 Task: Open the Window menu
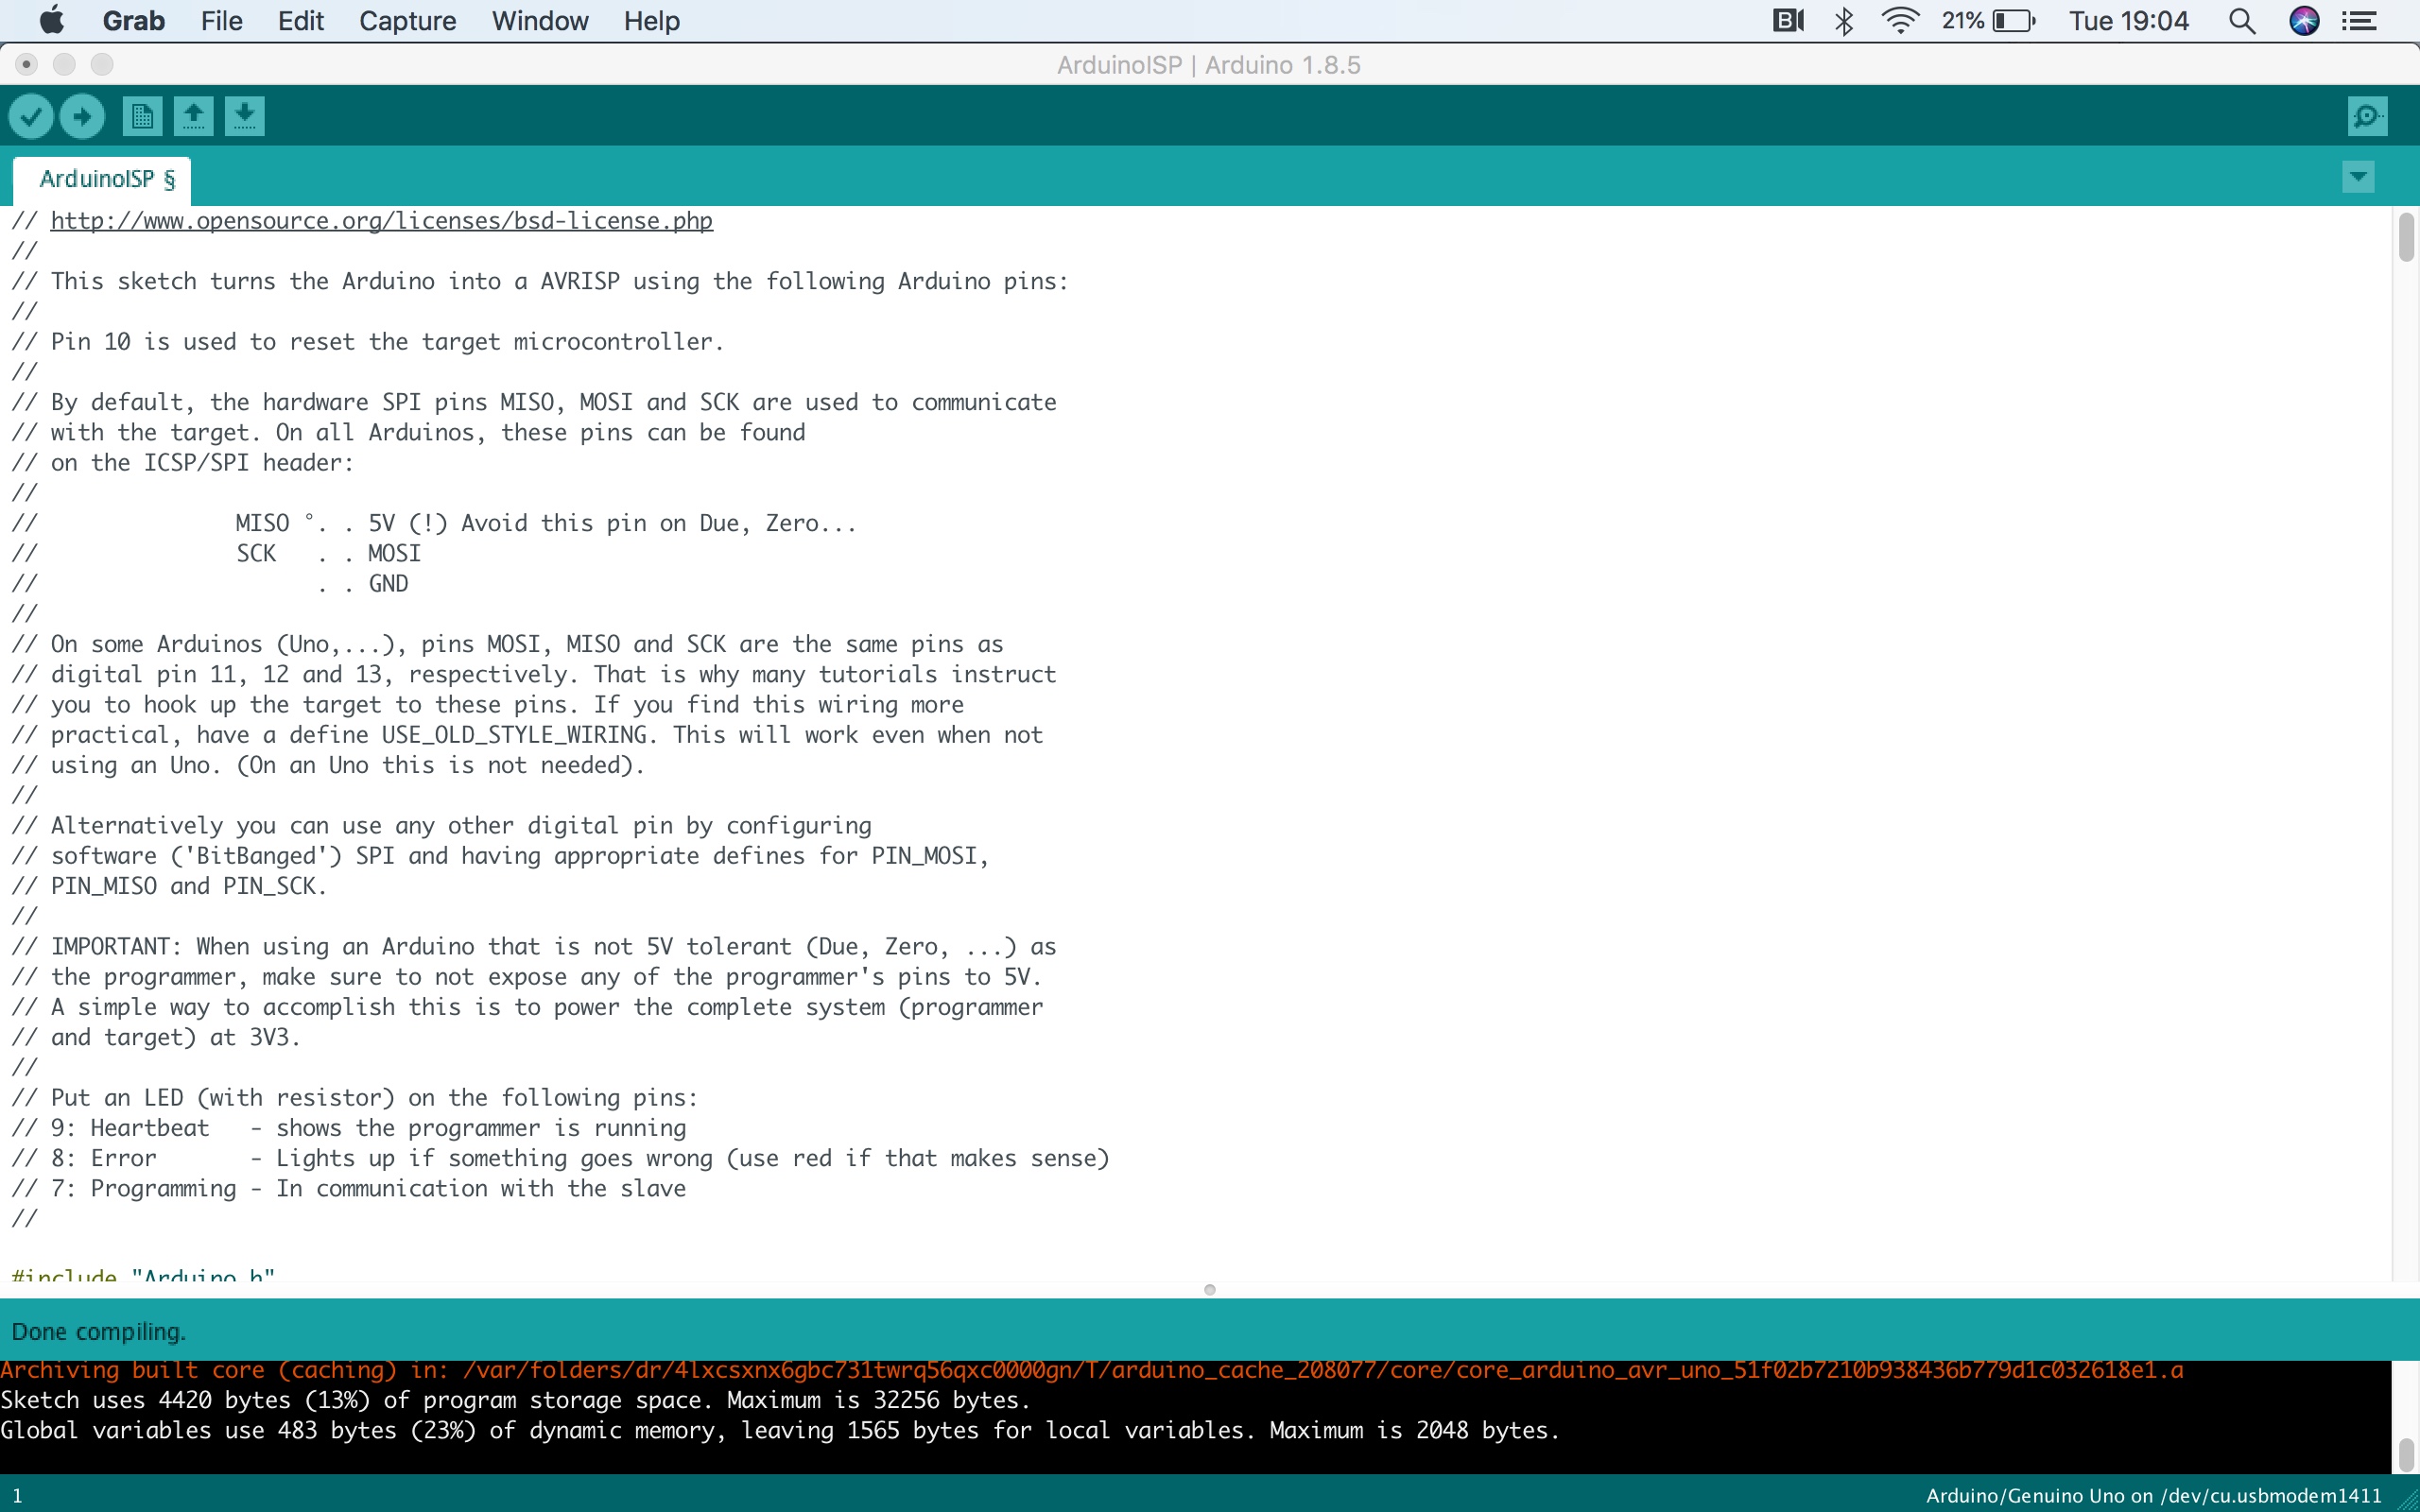coord(540,21)
